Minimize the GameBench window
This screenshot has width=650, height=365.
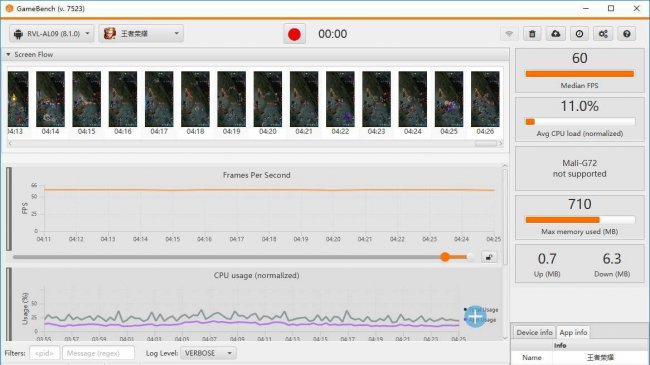[586, 8]
